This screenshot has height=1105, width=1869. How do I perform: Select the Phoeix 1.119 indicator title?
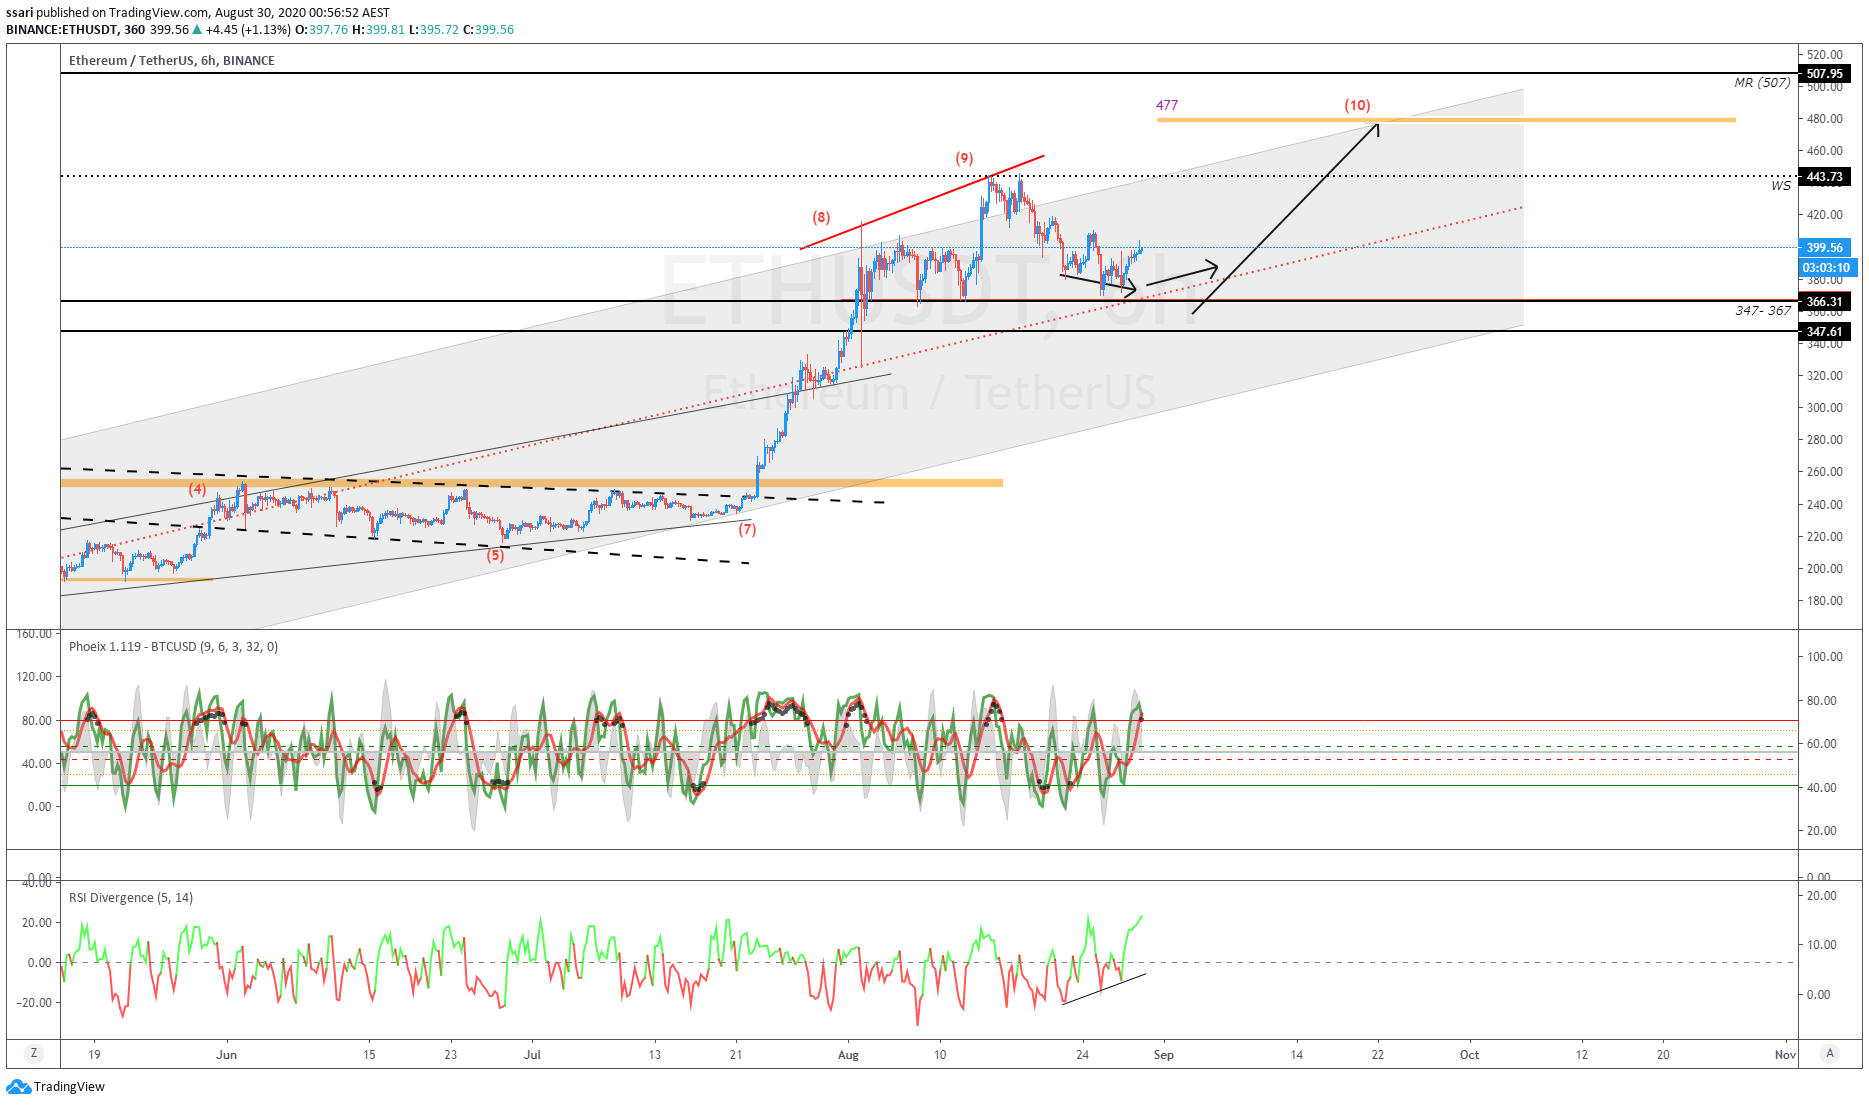coord(173,646)
